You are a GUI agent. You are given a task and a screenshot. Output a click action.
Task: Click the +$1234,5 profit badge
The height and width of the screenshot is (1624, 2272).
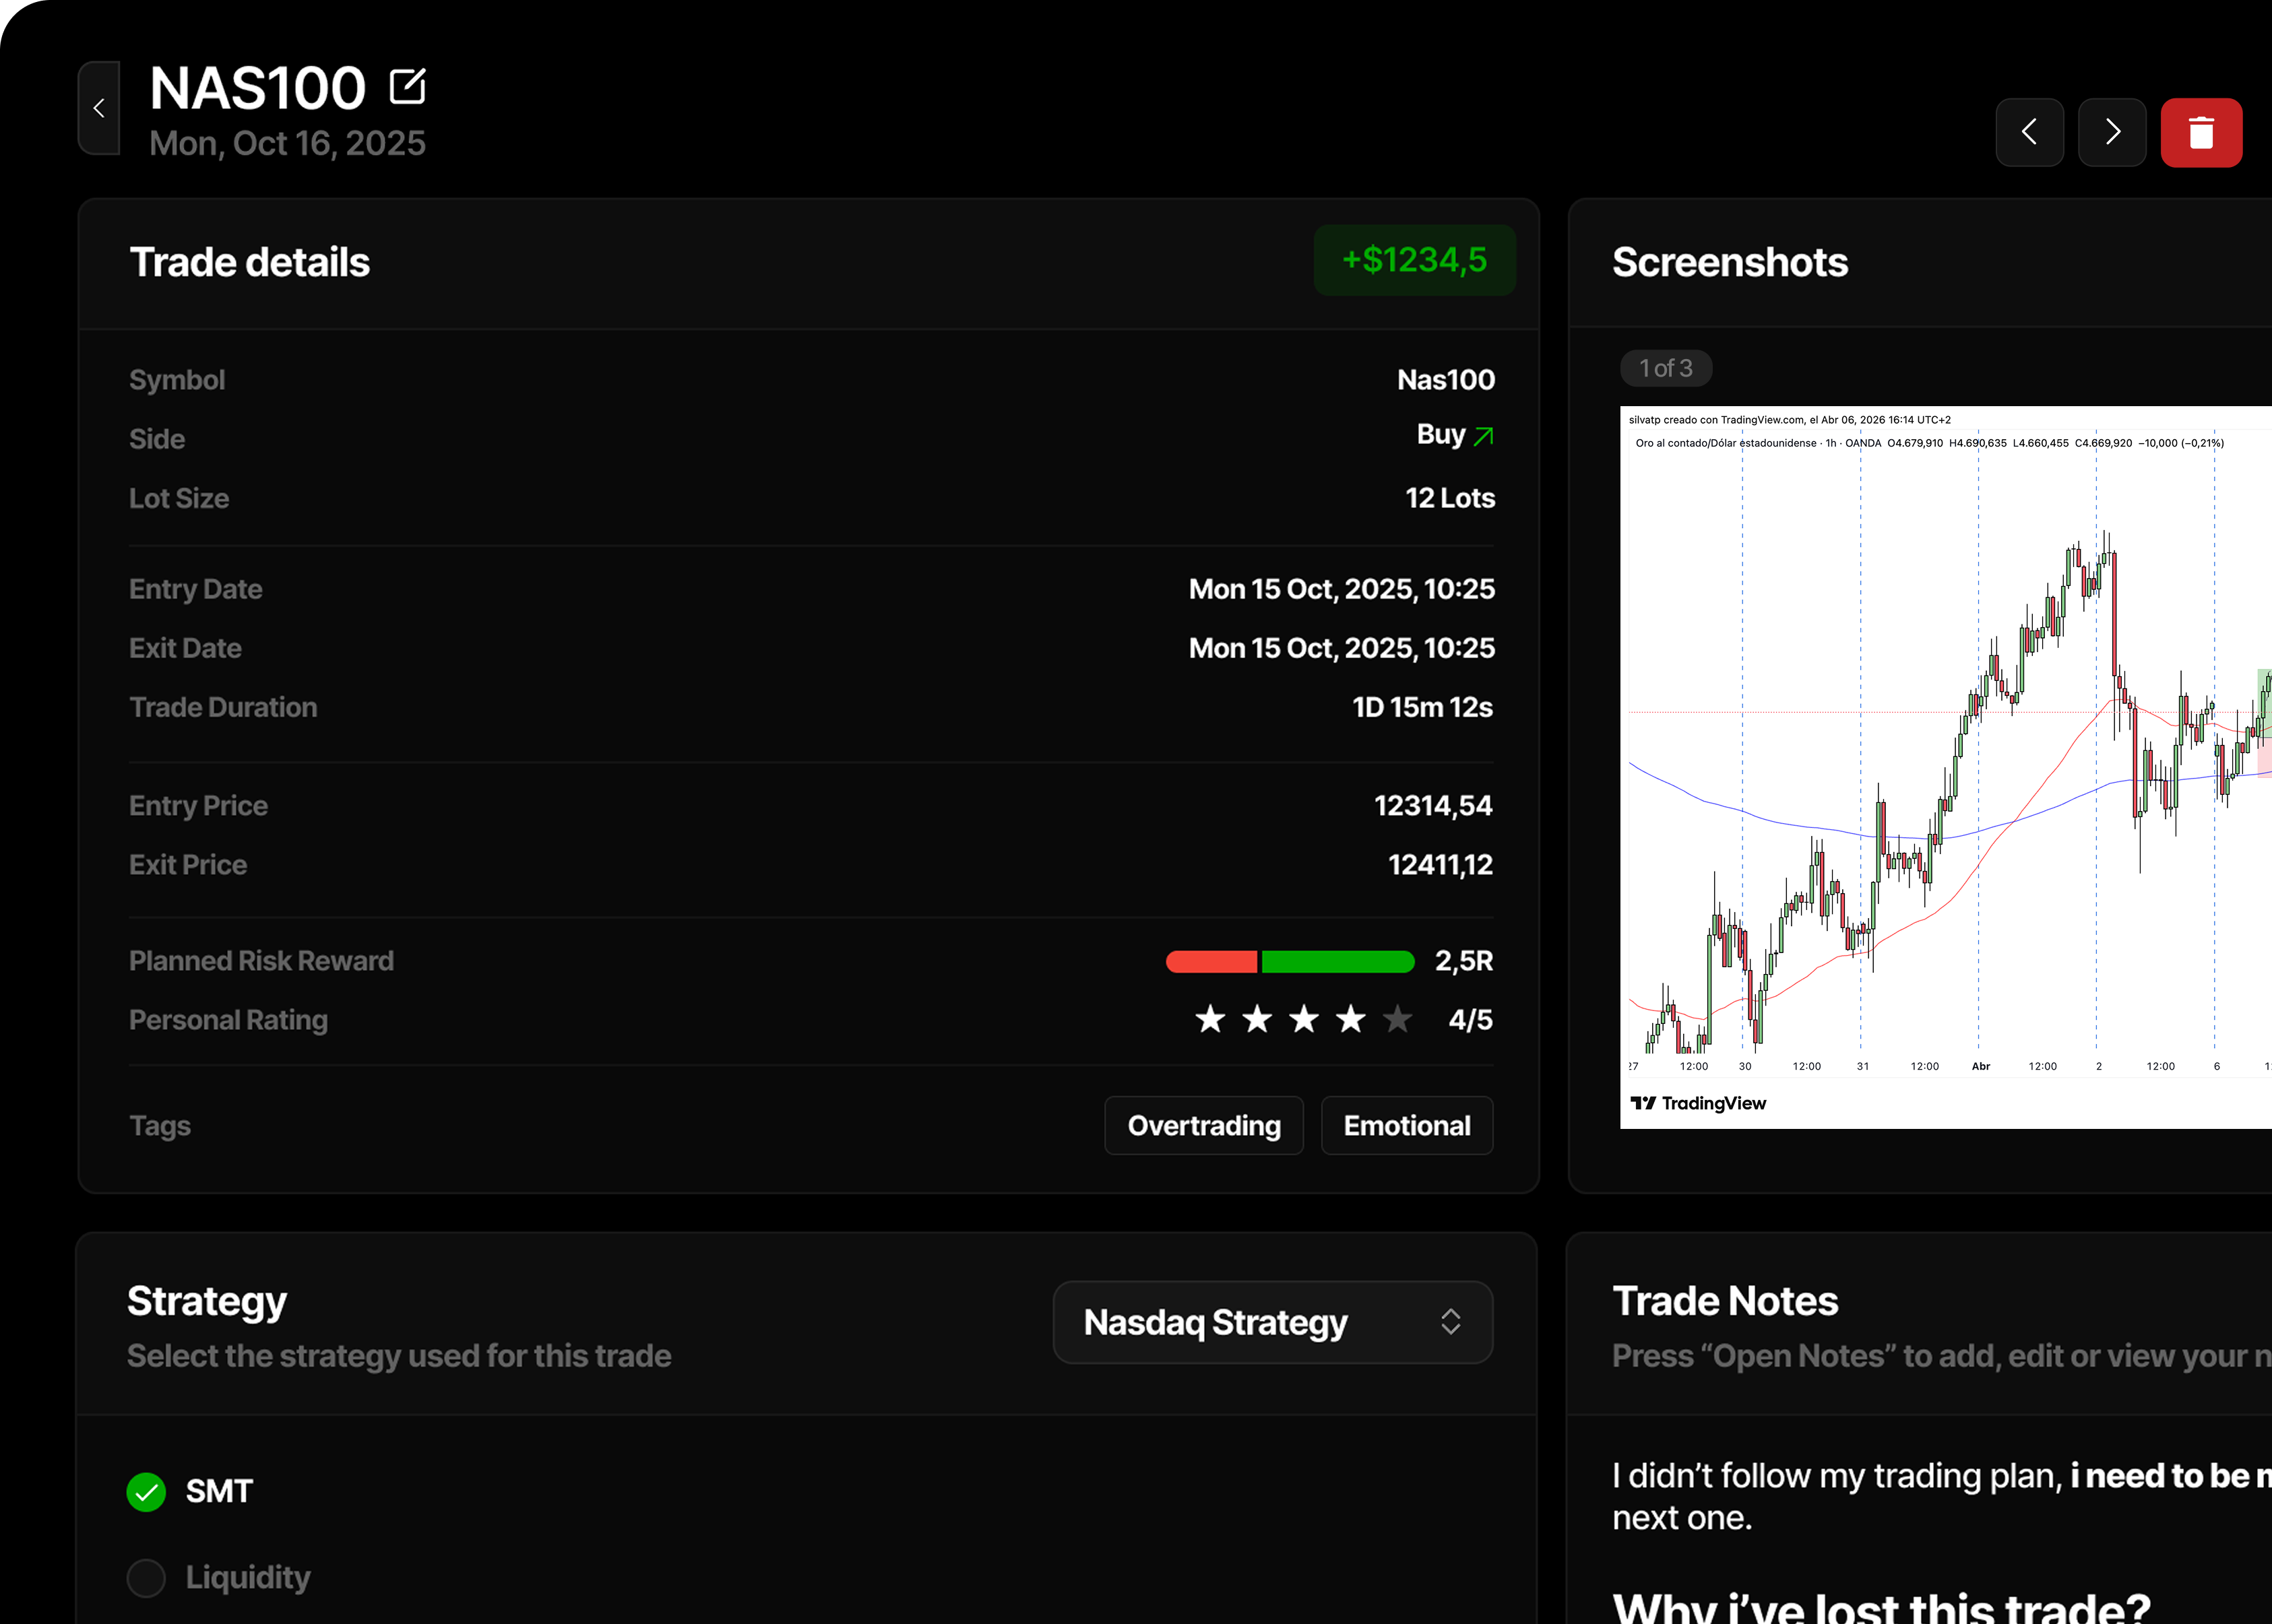pyautogui.click(x=1414, y=260)
